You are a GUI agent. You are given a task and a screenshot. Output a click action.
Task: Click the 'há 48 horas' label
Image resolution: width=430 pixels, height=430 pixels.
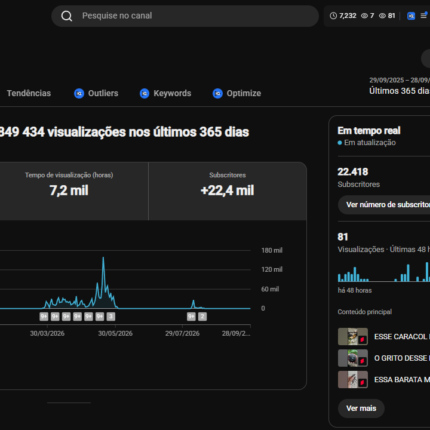tap(355, 290)
